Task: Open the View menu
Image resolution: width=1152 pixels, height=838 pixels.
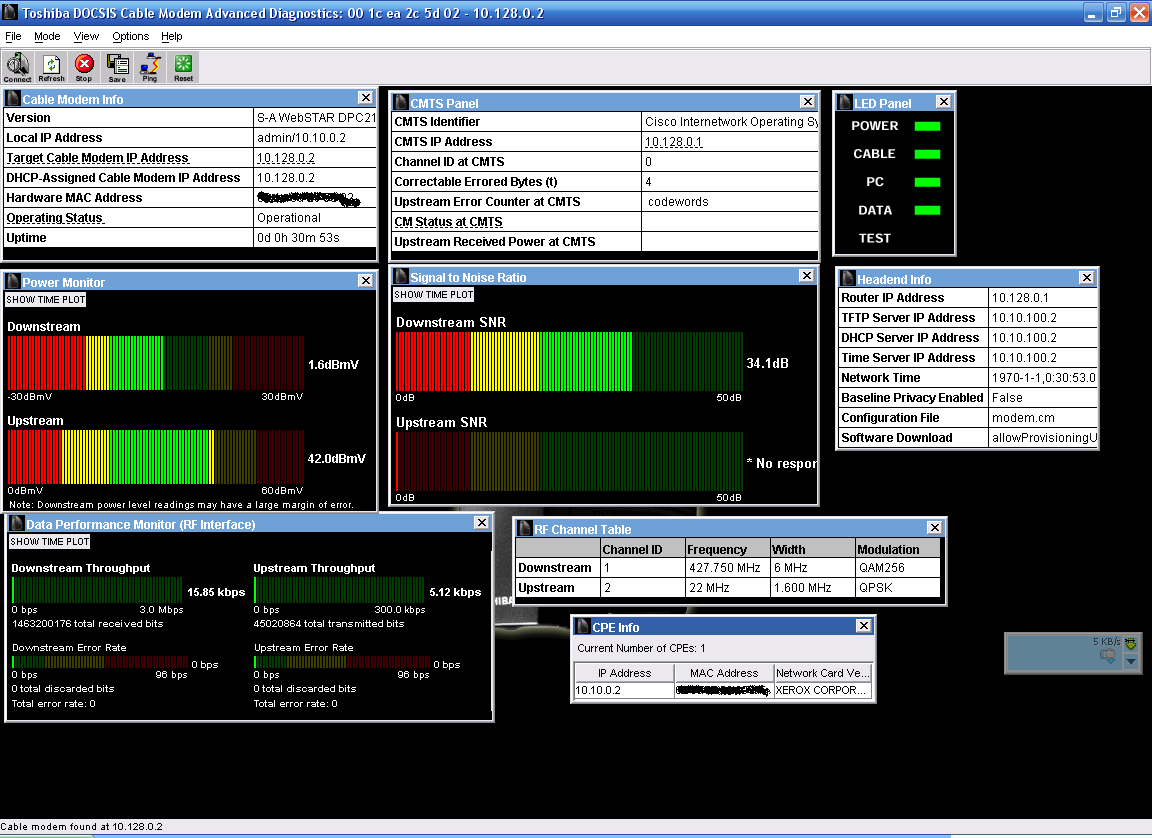Action: click(x=86, y=36)
